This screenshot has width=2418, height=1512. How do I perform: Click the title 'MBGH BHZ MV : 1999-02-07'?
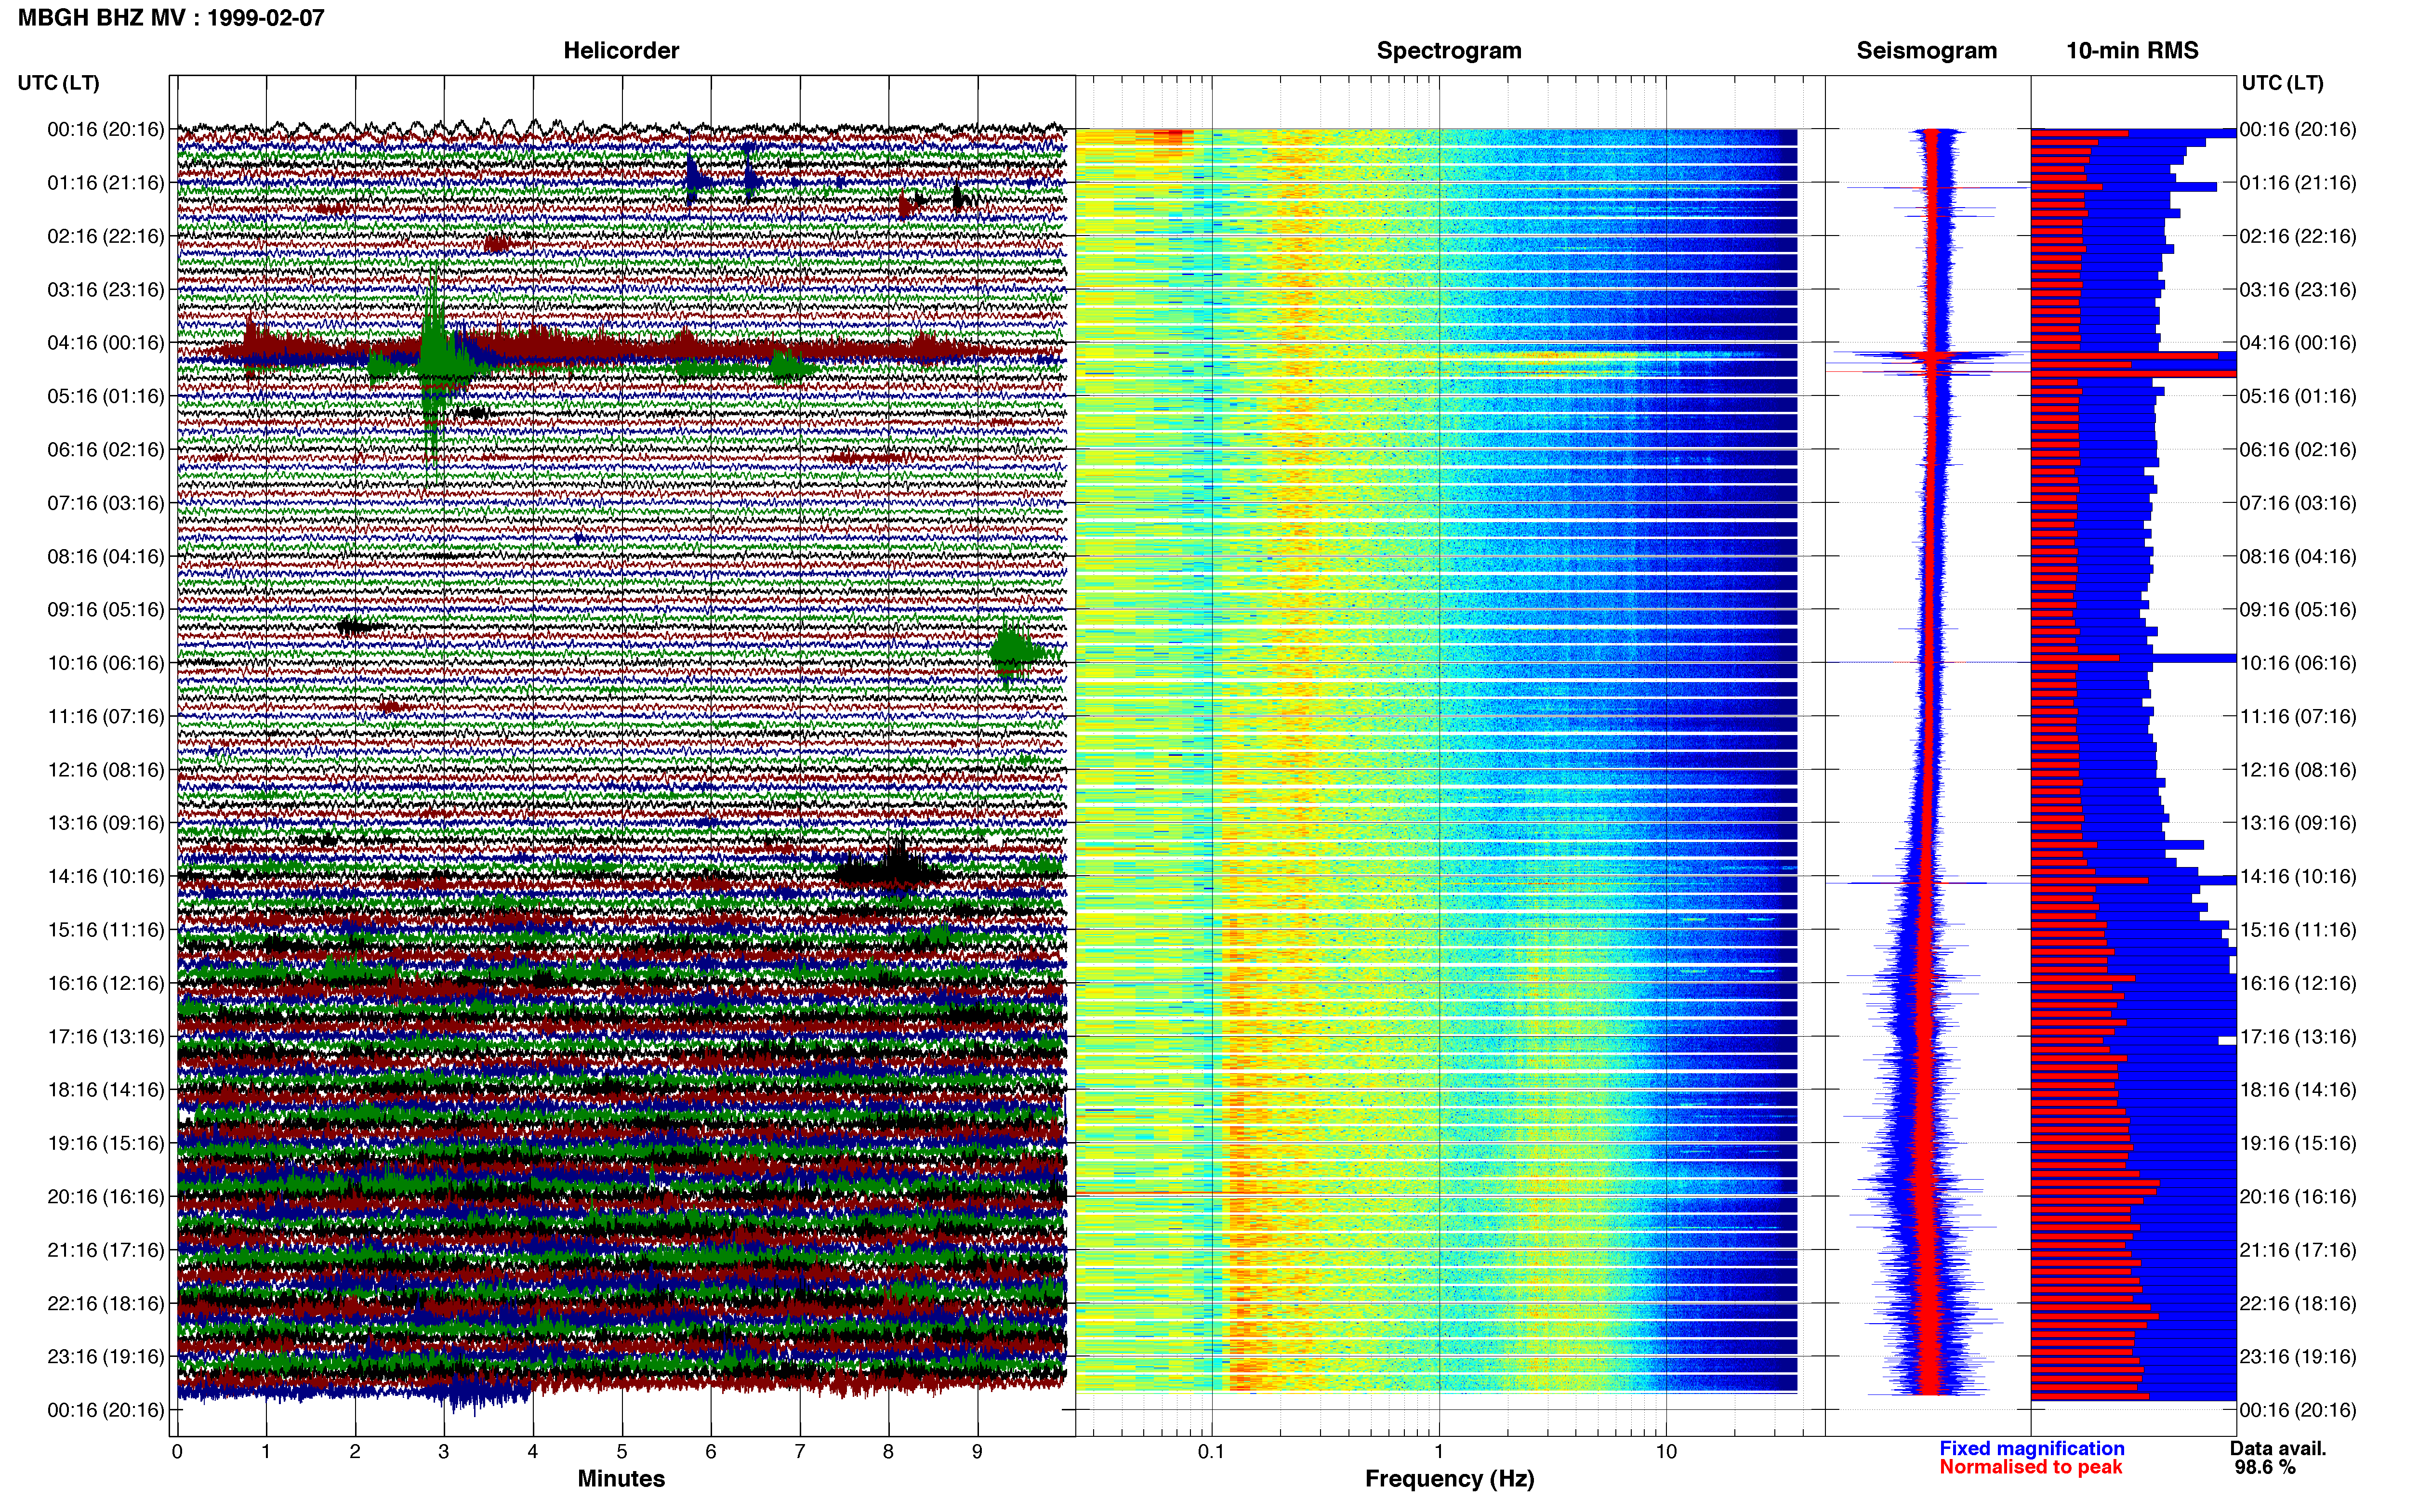coord(171,18)
